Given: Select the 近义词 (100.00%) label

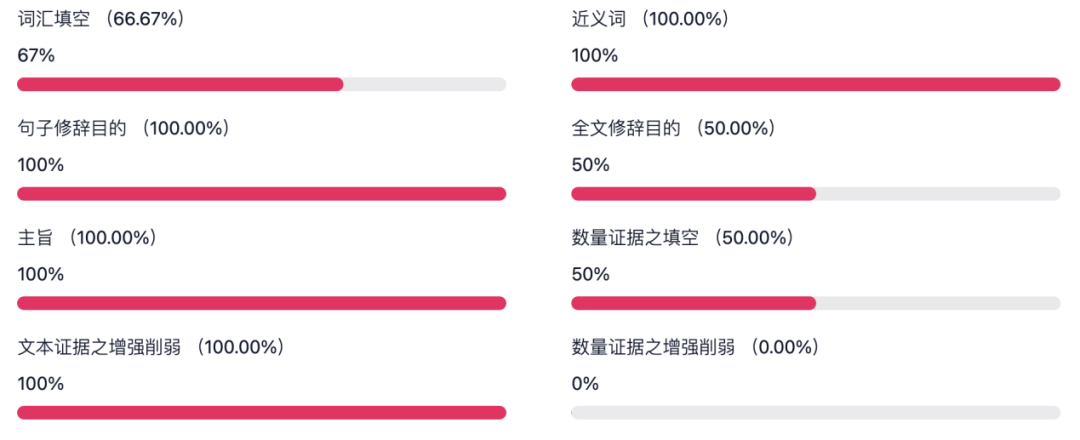Looking at the screenshot, I should (650, 19).
